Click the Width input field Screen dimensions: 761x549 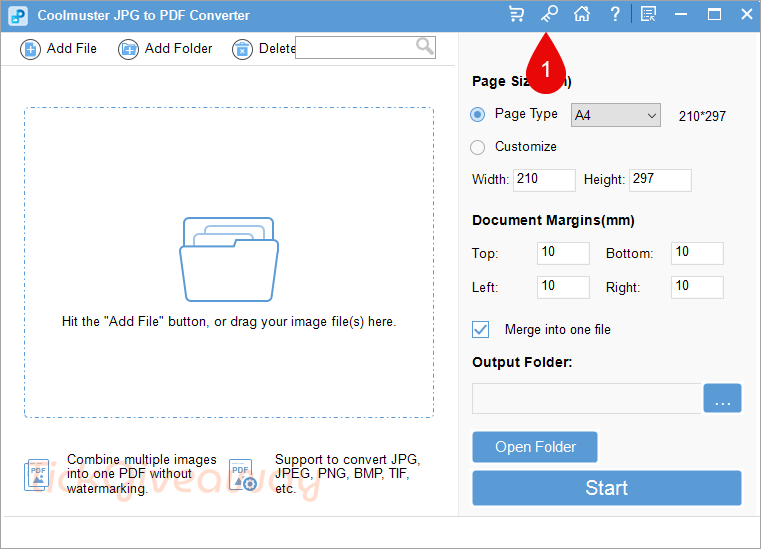click(x=544, y=180)
